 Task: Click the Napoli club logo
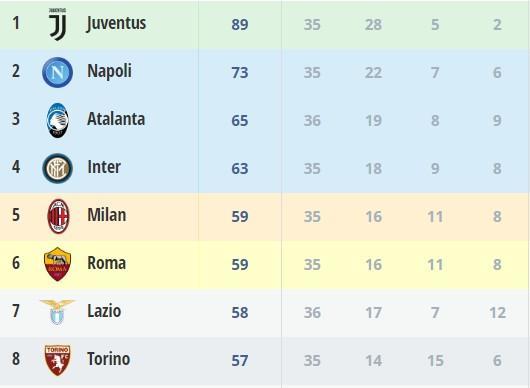click(x=57, y=72)
